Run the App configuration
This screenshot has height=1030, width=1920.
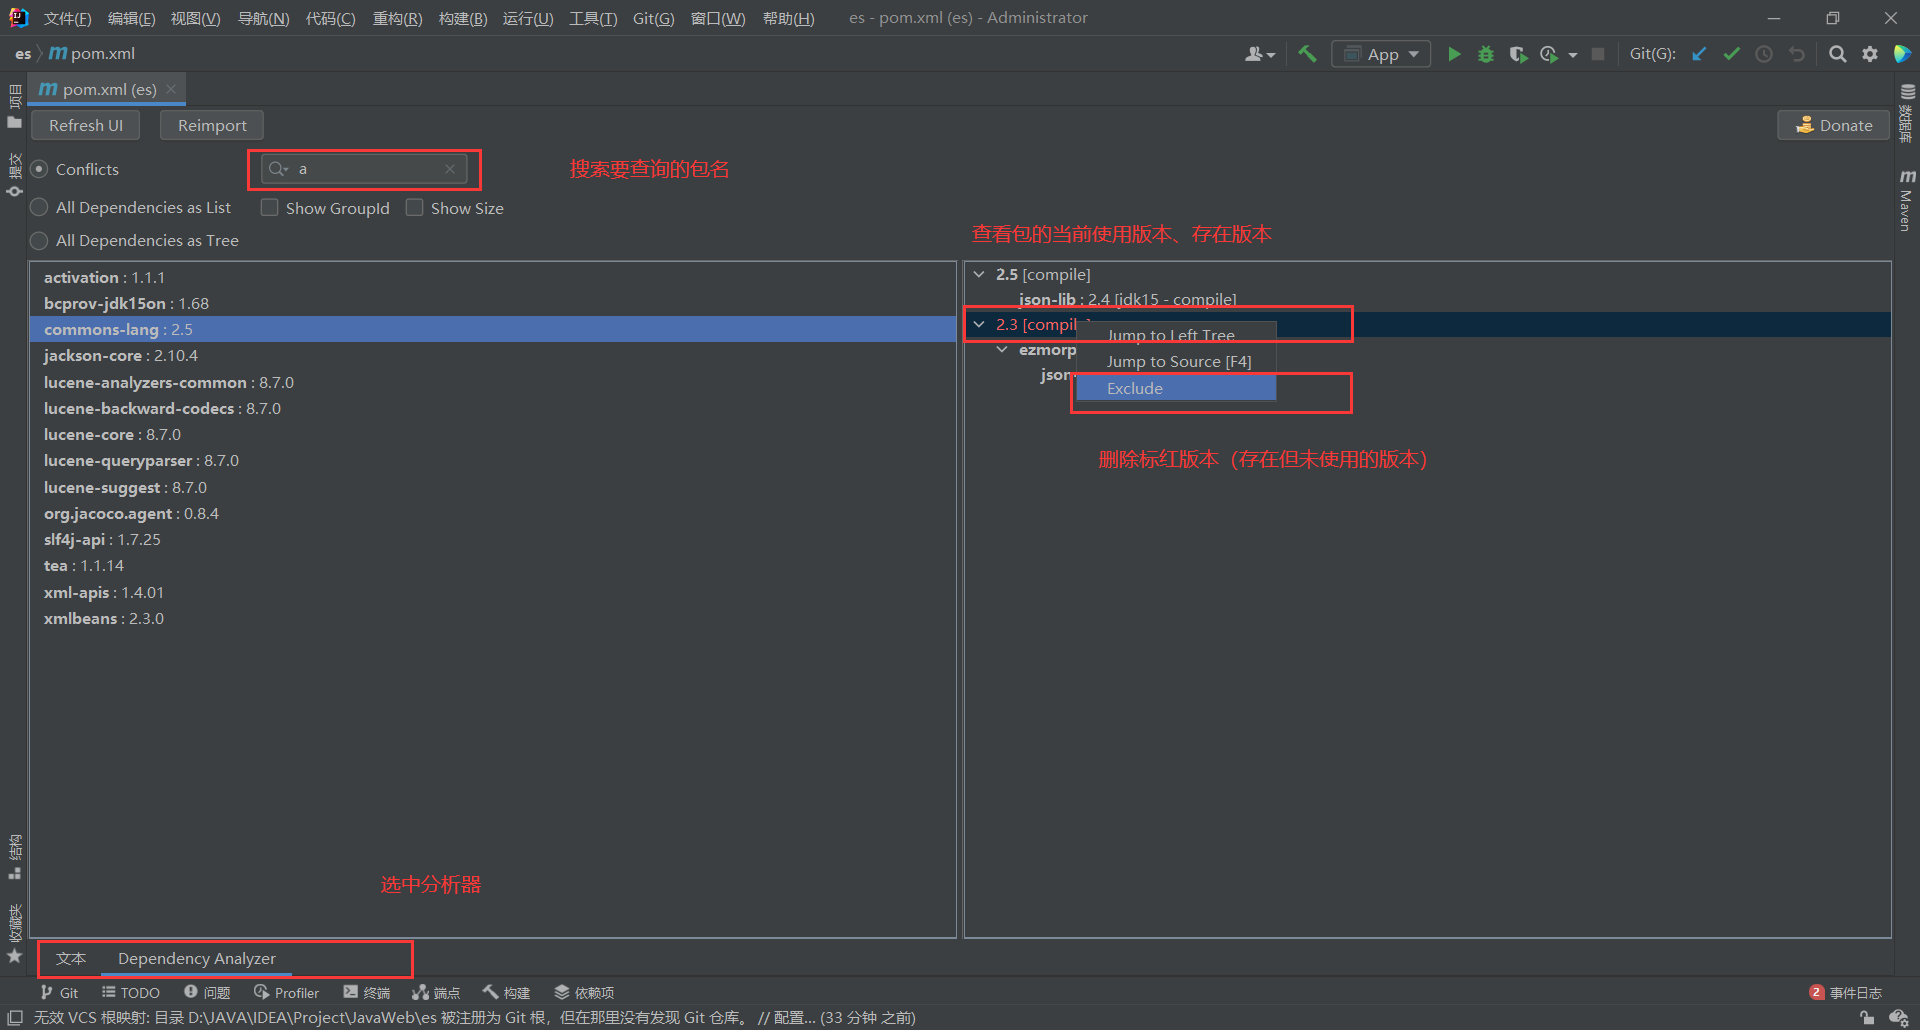coord(1454,54)
